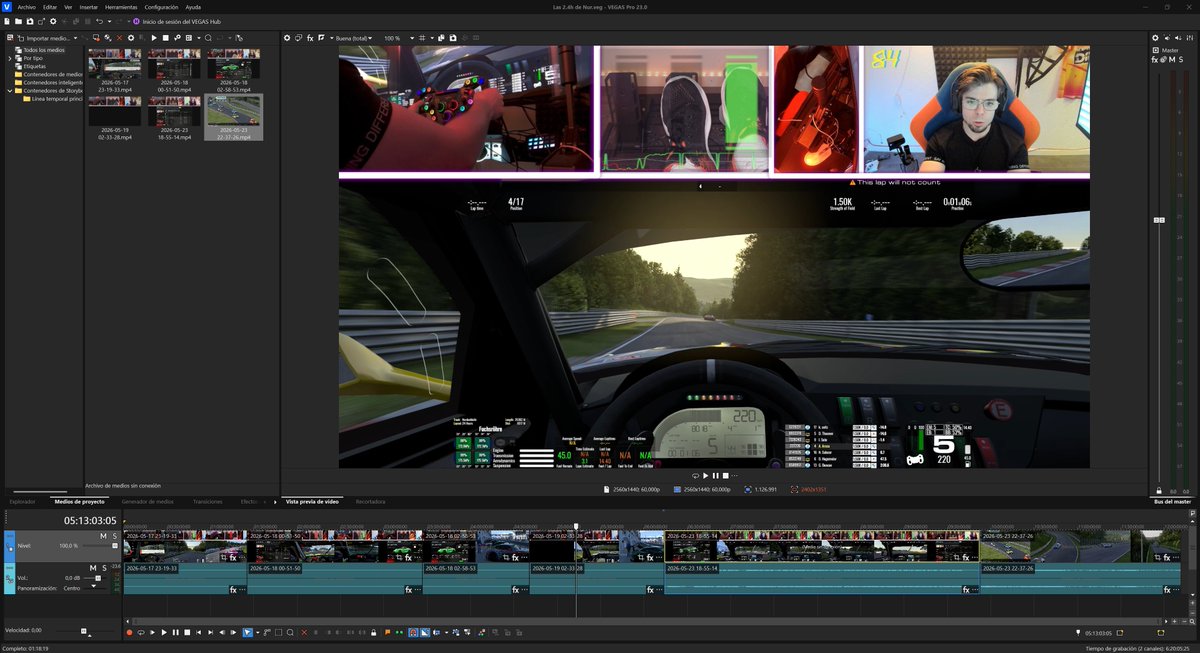The image size is (1200, 653).
Task: Expand Por tipo in media tree
Action: click(x=11, y=58)
